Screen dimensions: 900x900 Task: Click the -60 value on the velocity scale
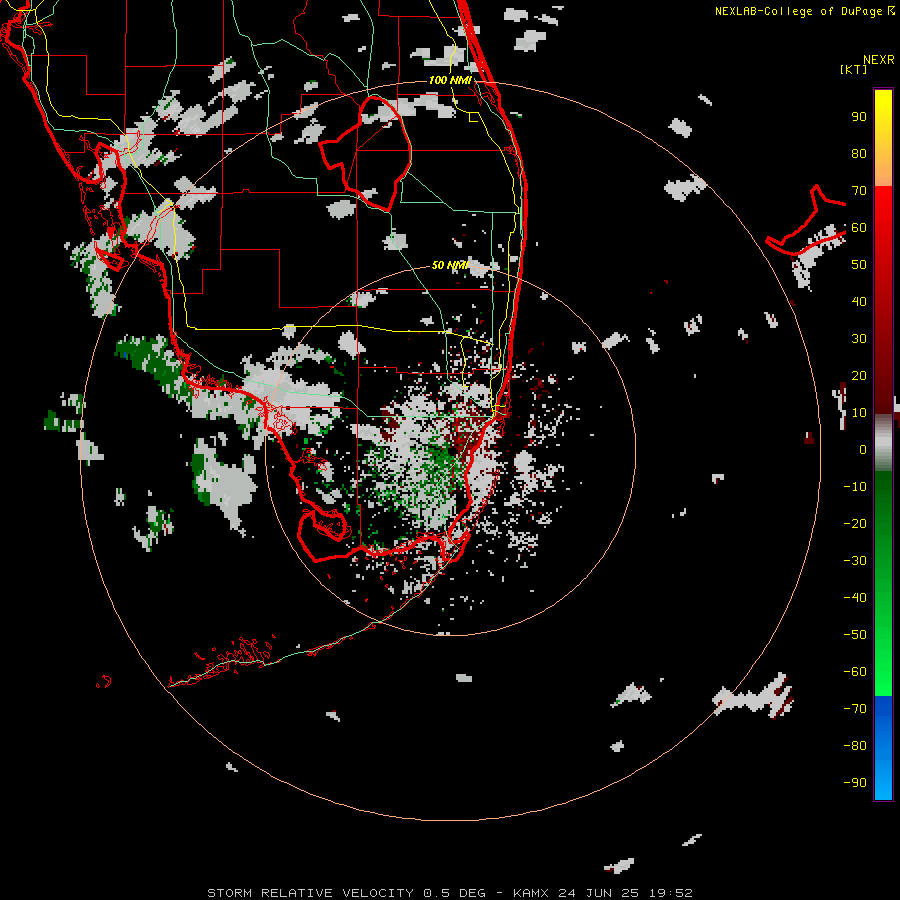pos(855,672)
